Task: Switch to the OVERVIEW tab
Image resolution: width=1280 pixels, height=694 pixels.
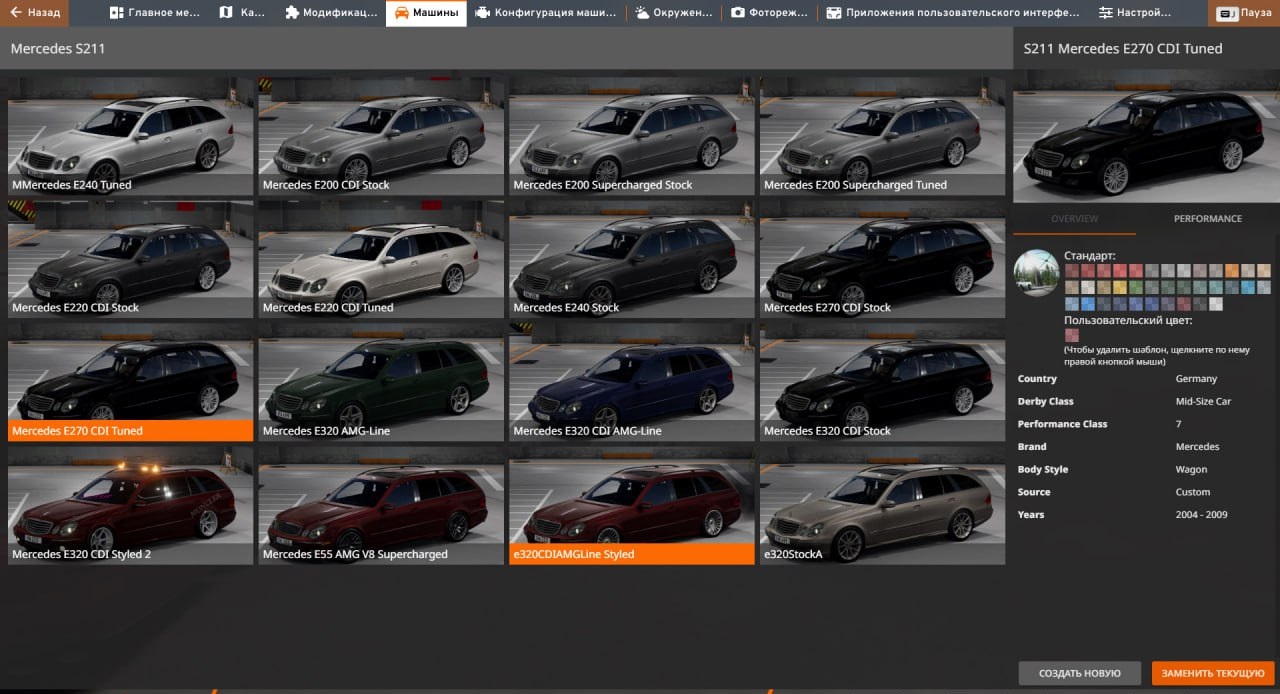Action: point(1074,219)
